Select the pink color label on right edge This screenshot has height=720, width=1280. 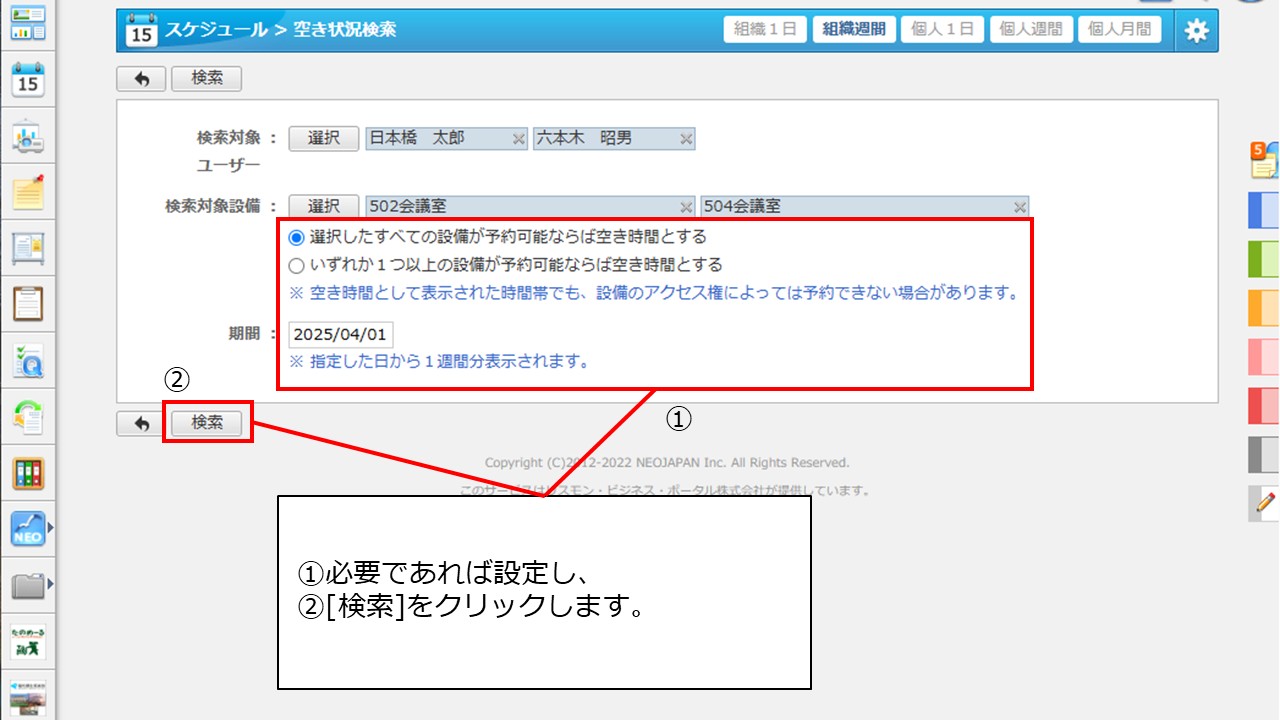(1264, 356)
